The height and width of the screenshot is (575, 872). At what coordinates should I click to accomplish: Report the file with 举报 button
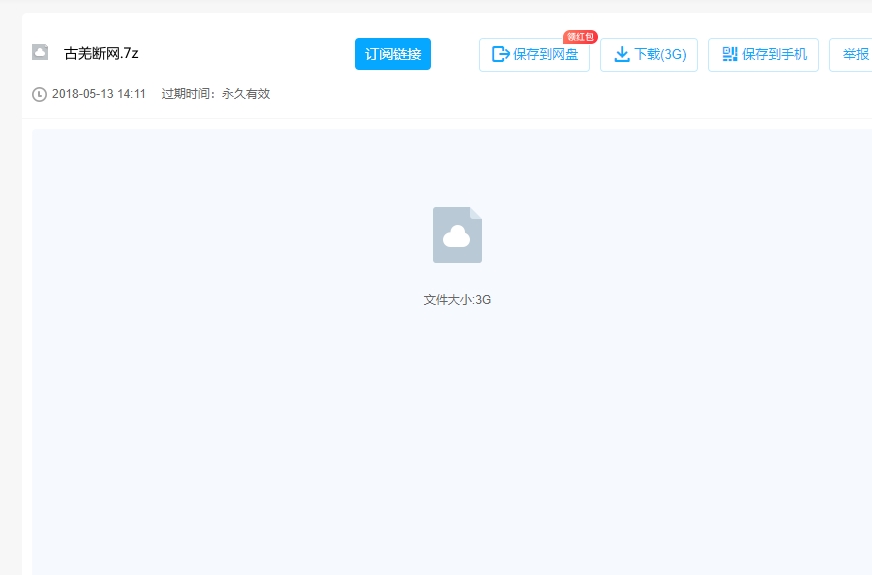coord(851,54)
